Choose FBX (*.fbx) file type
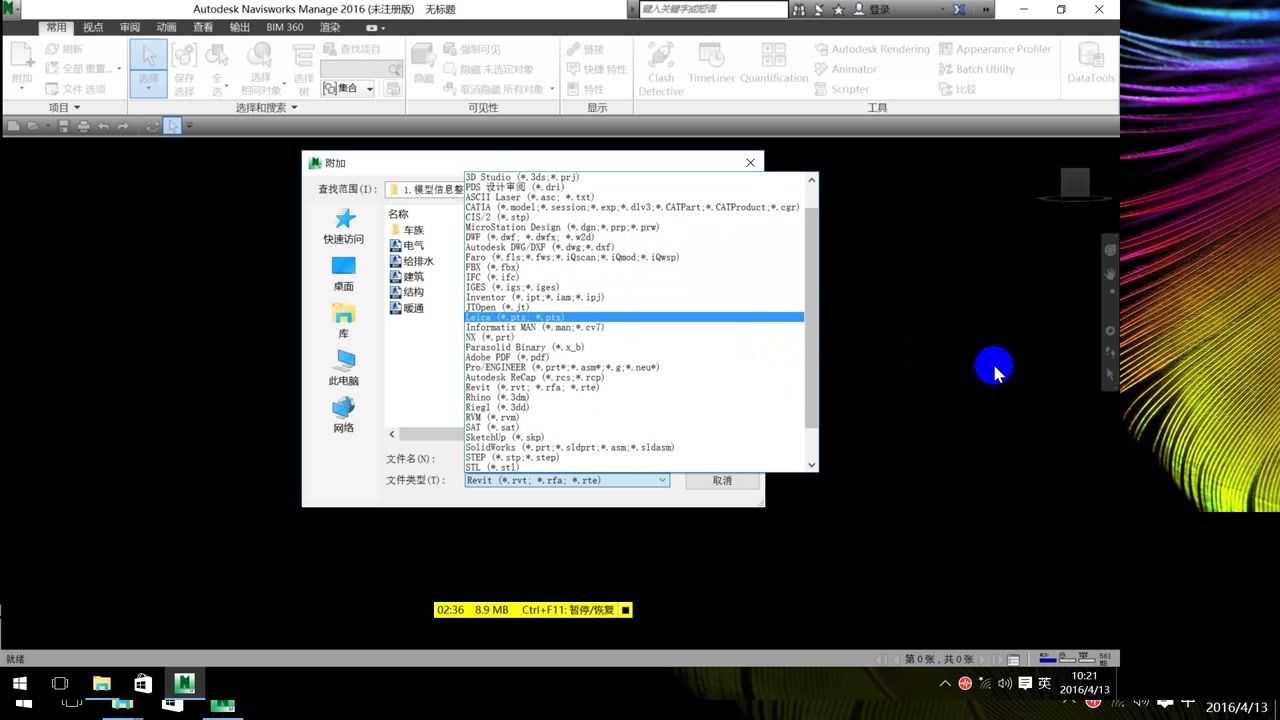The height and width of the screenshot is (720, 1280). pyautogui.click(x=634, y=268)
